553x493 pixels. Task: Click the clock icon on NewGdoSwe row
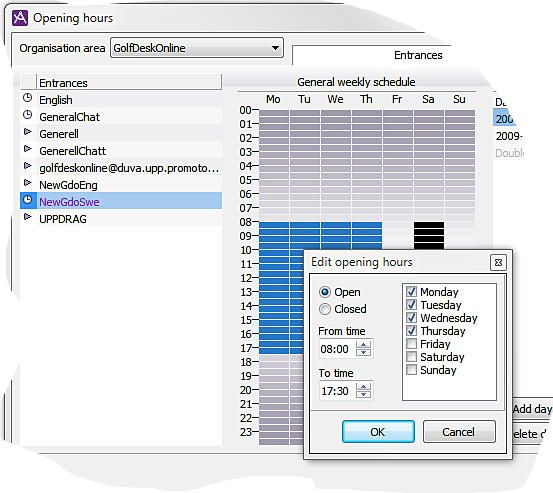pos(28,200)
